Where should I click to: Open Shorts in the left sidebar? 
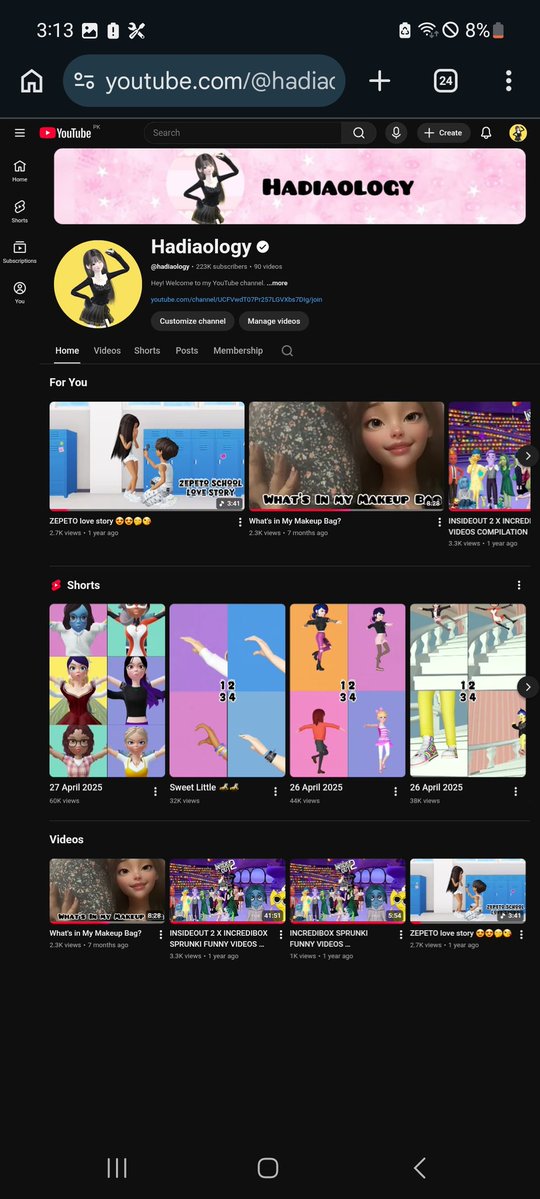click(x=20, y=211)
